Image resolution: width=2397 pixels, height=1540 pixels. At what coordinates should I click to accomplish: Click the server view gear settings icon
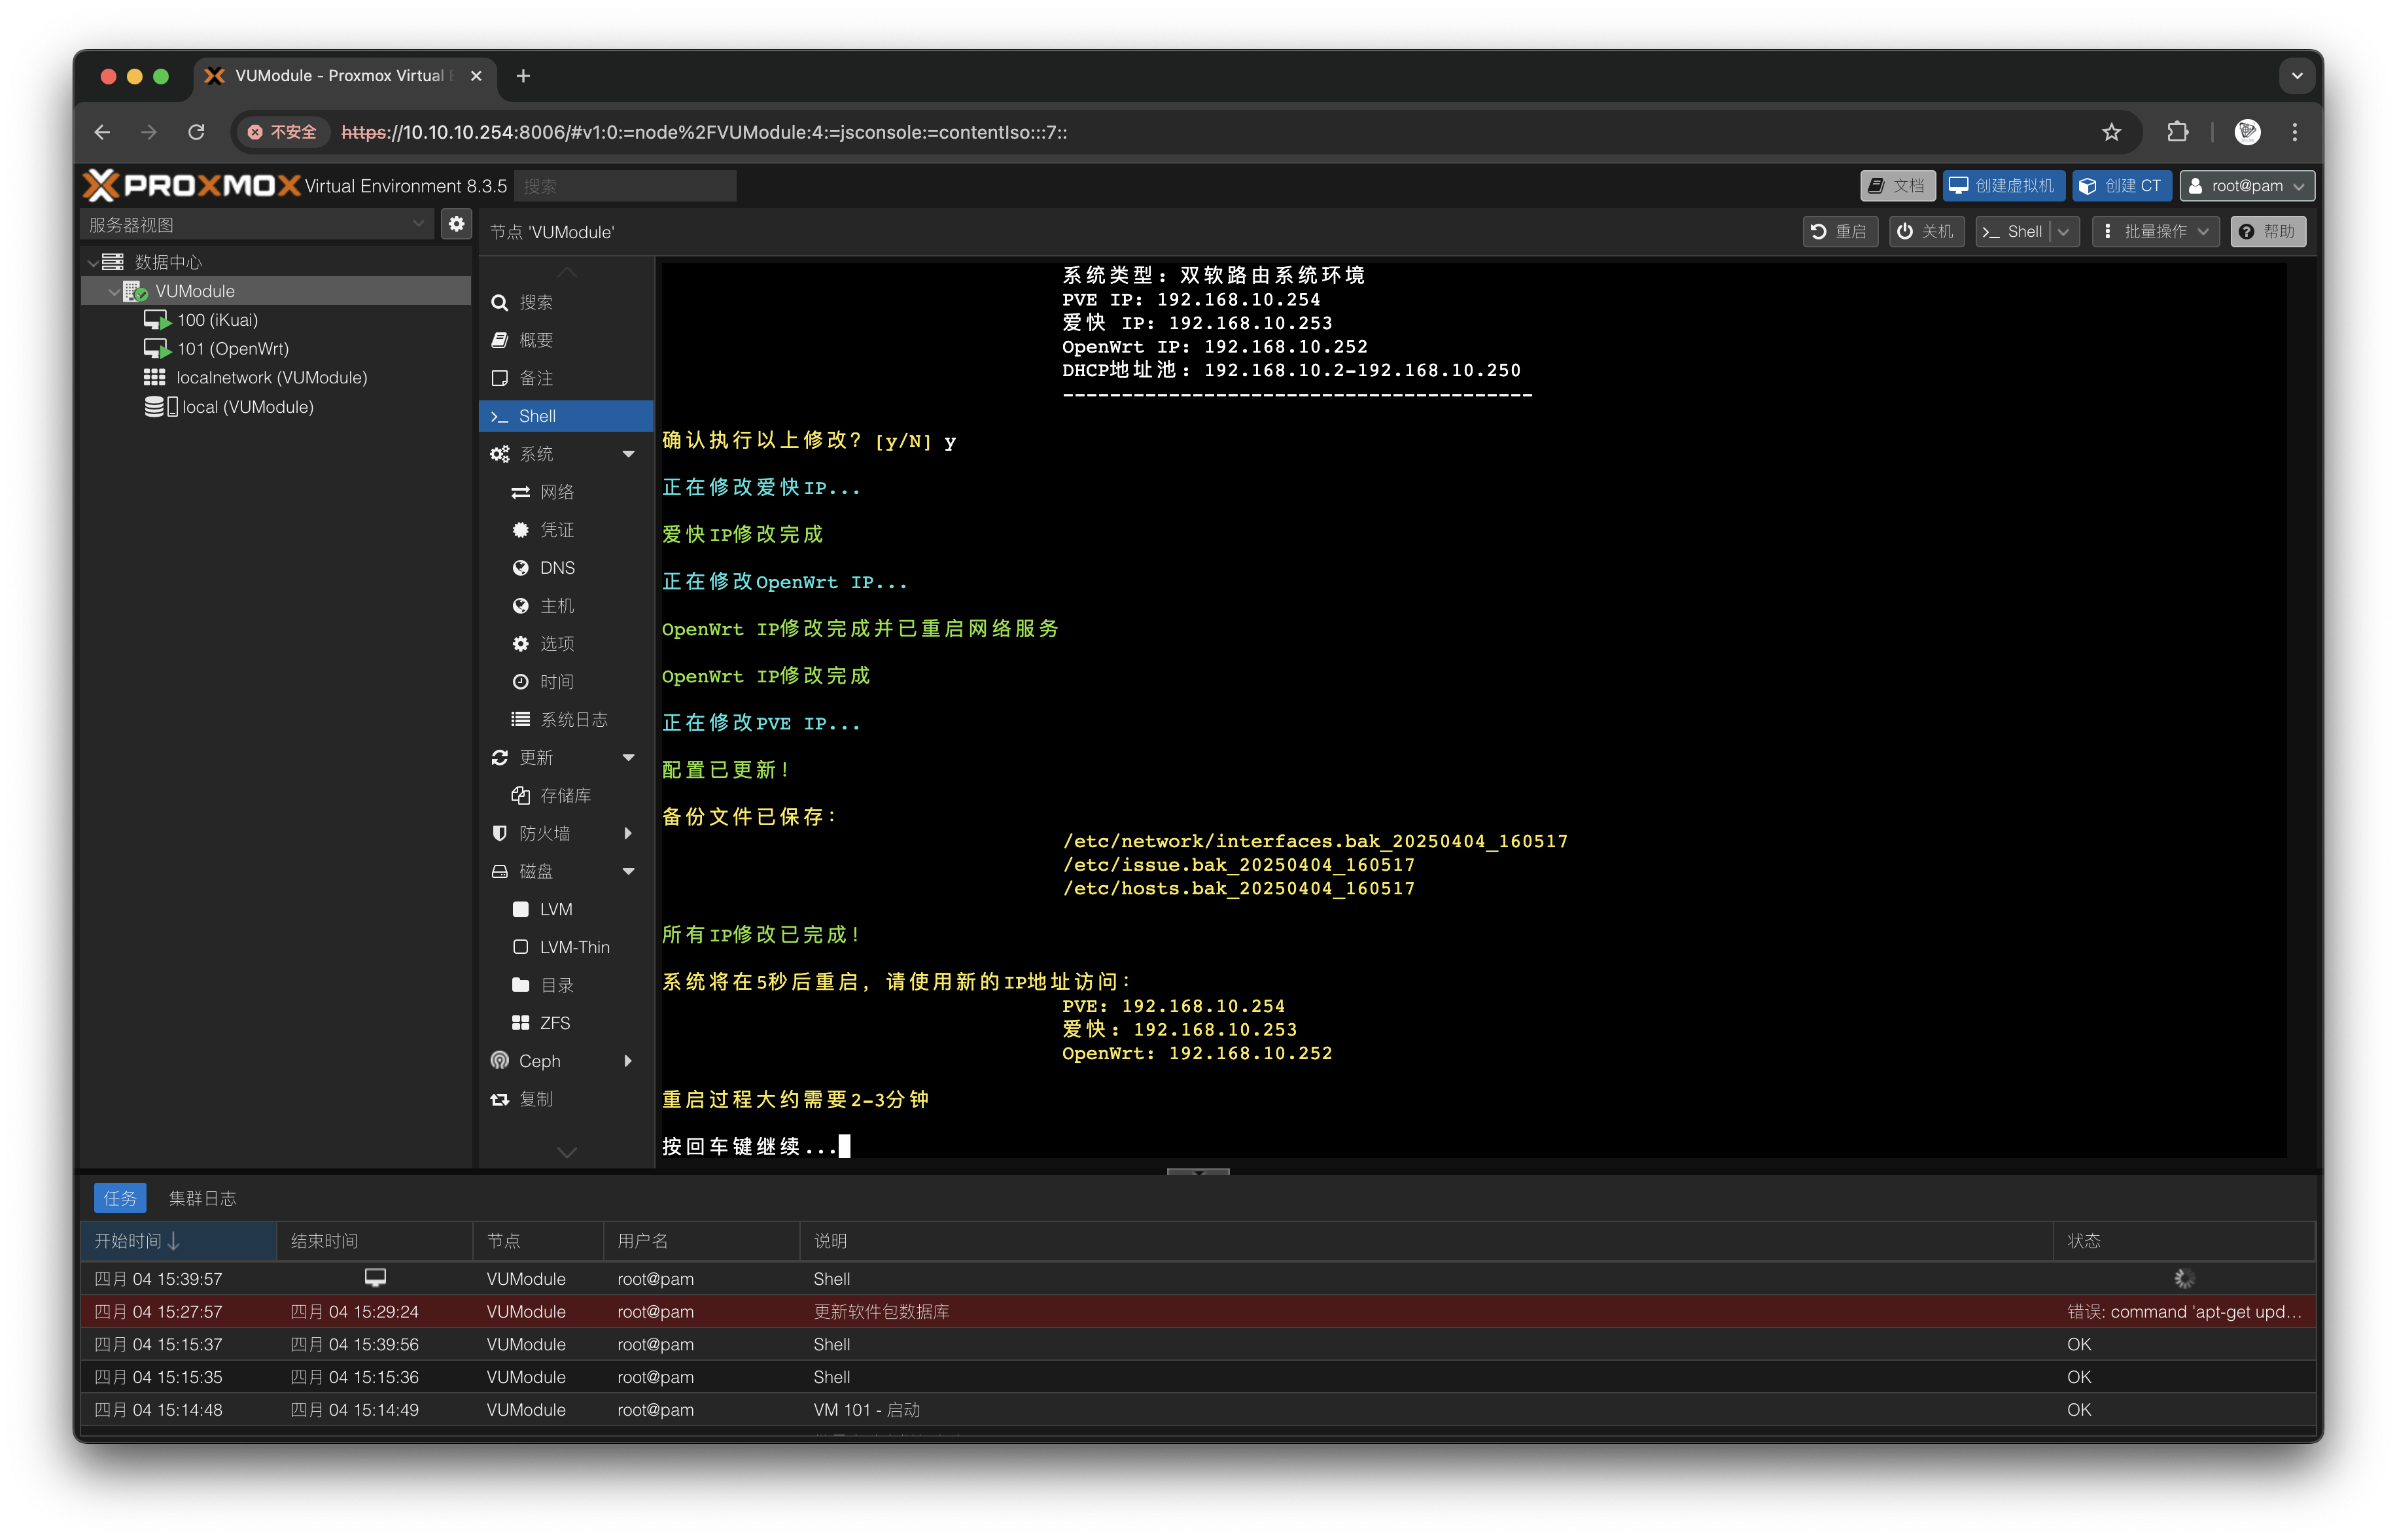(x=456, y=224)
